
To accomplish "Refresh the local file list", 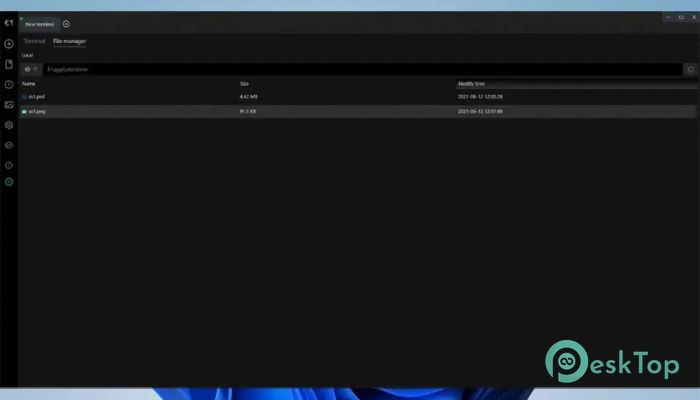I will (690, 70).
